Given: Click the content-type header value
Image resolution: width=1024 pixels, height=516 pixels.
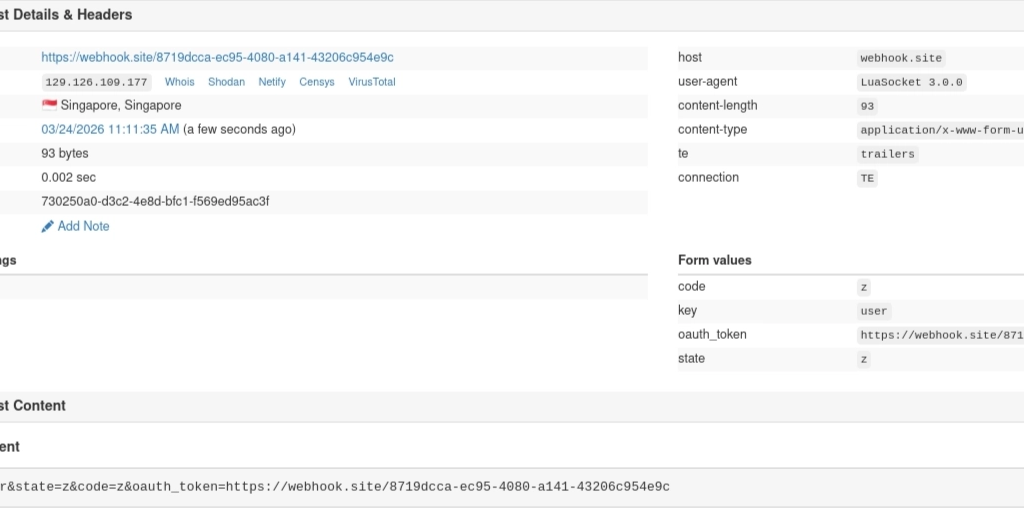Looking at the screenshot, I should click(x=940, y=130).
